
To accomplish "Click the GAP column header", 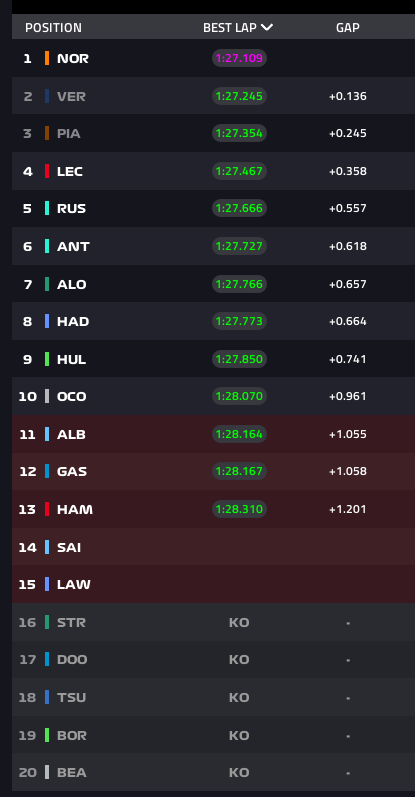I will point(348,27).
